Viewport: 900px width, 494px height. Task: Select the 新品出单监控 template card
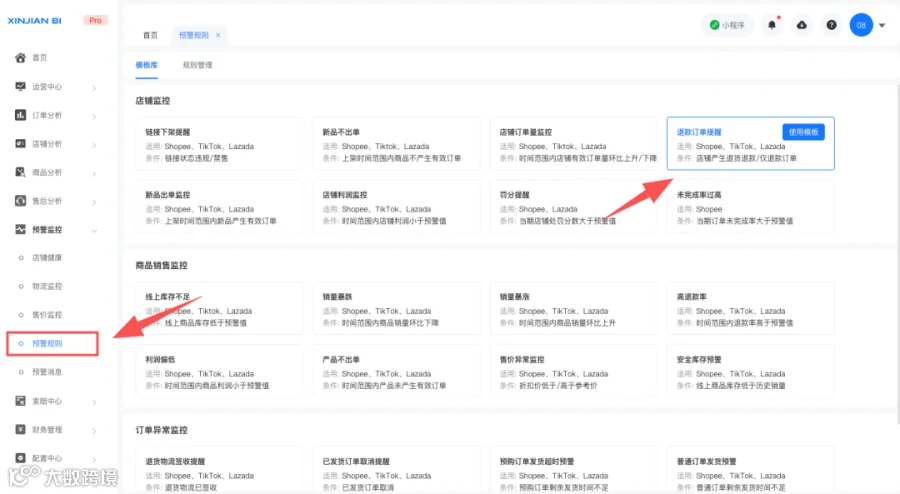219,207
